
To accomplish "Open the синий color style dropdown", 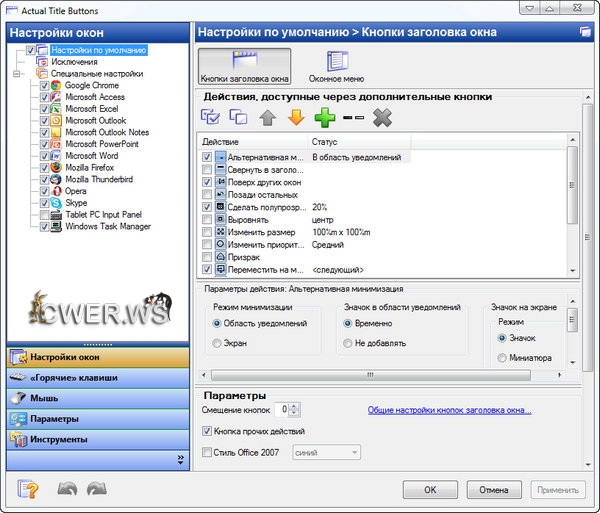I will coord(325,453).
